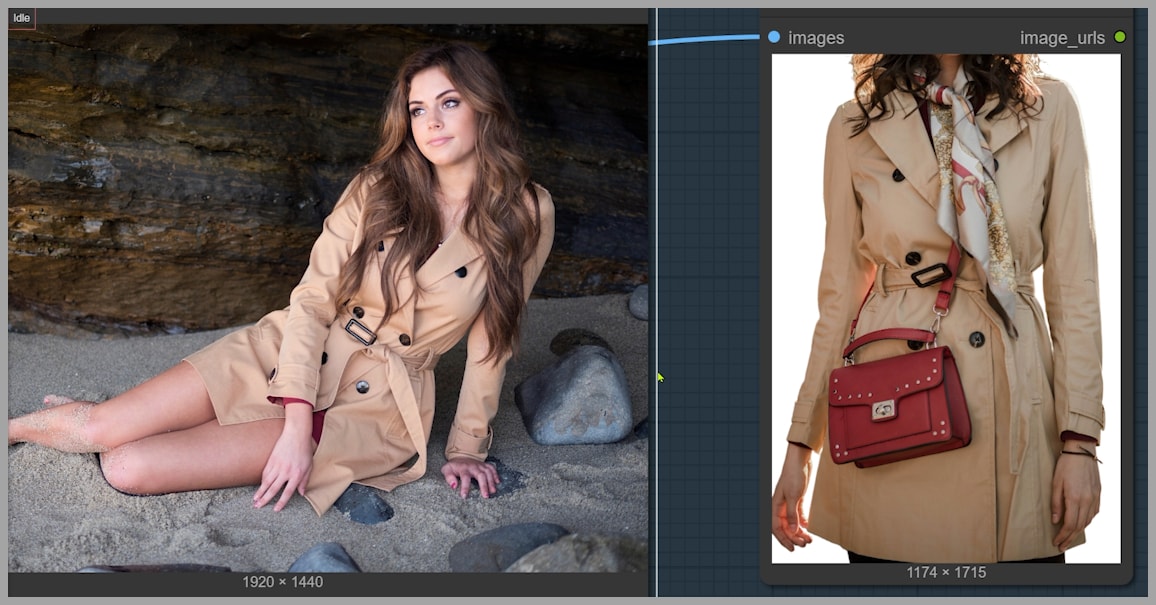The image size is (1156, 605).
Task: Click the coat belt buckle in beach photo
Action: coord(360,330)
